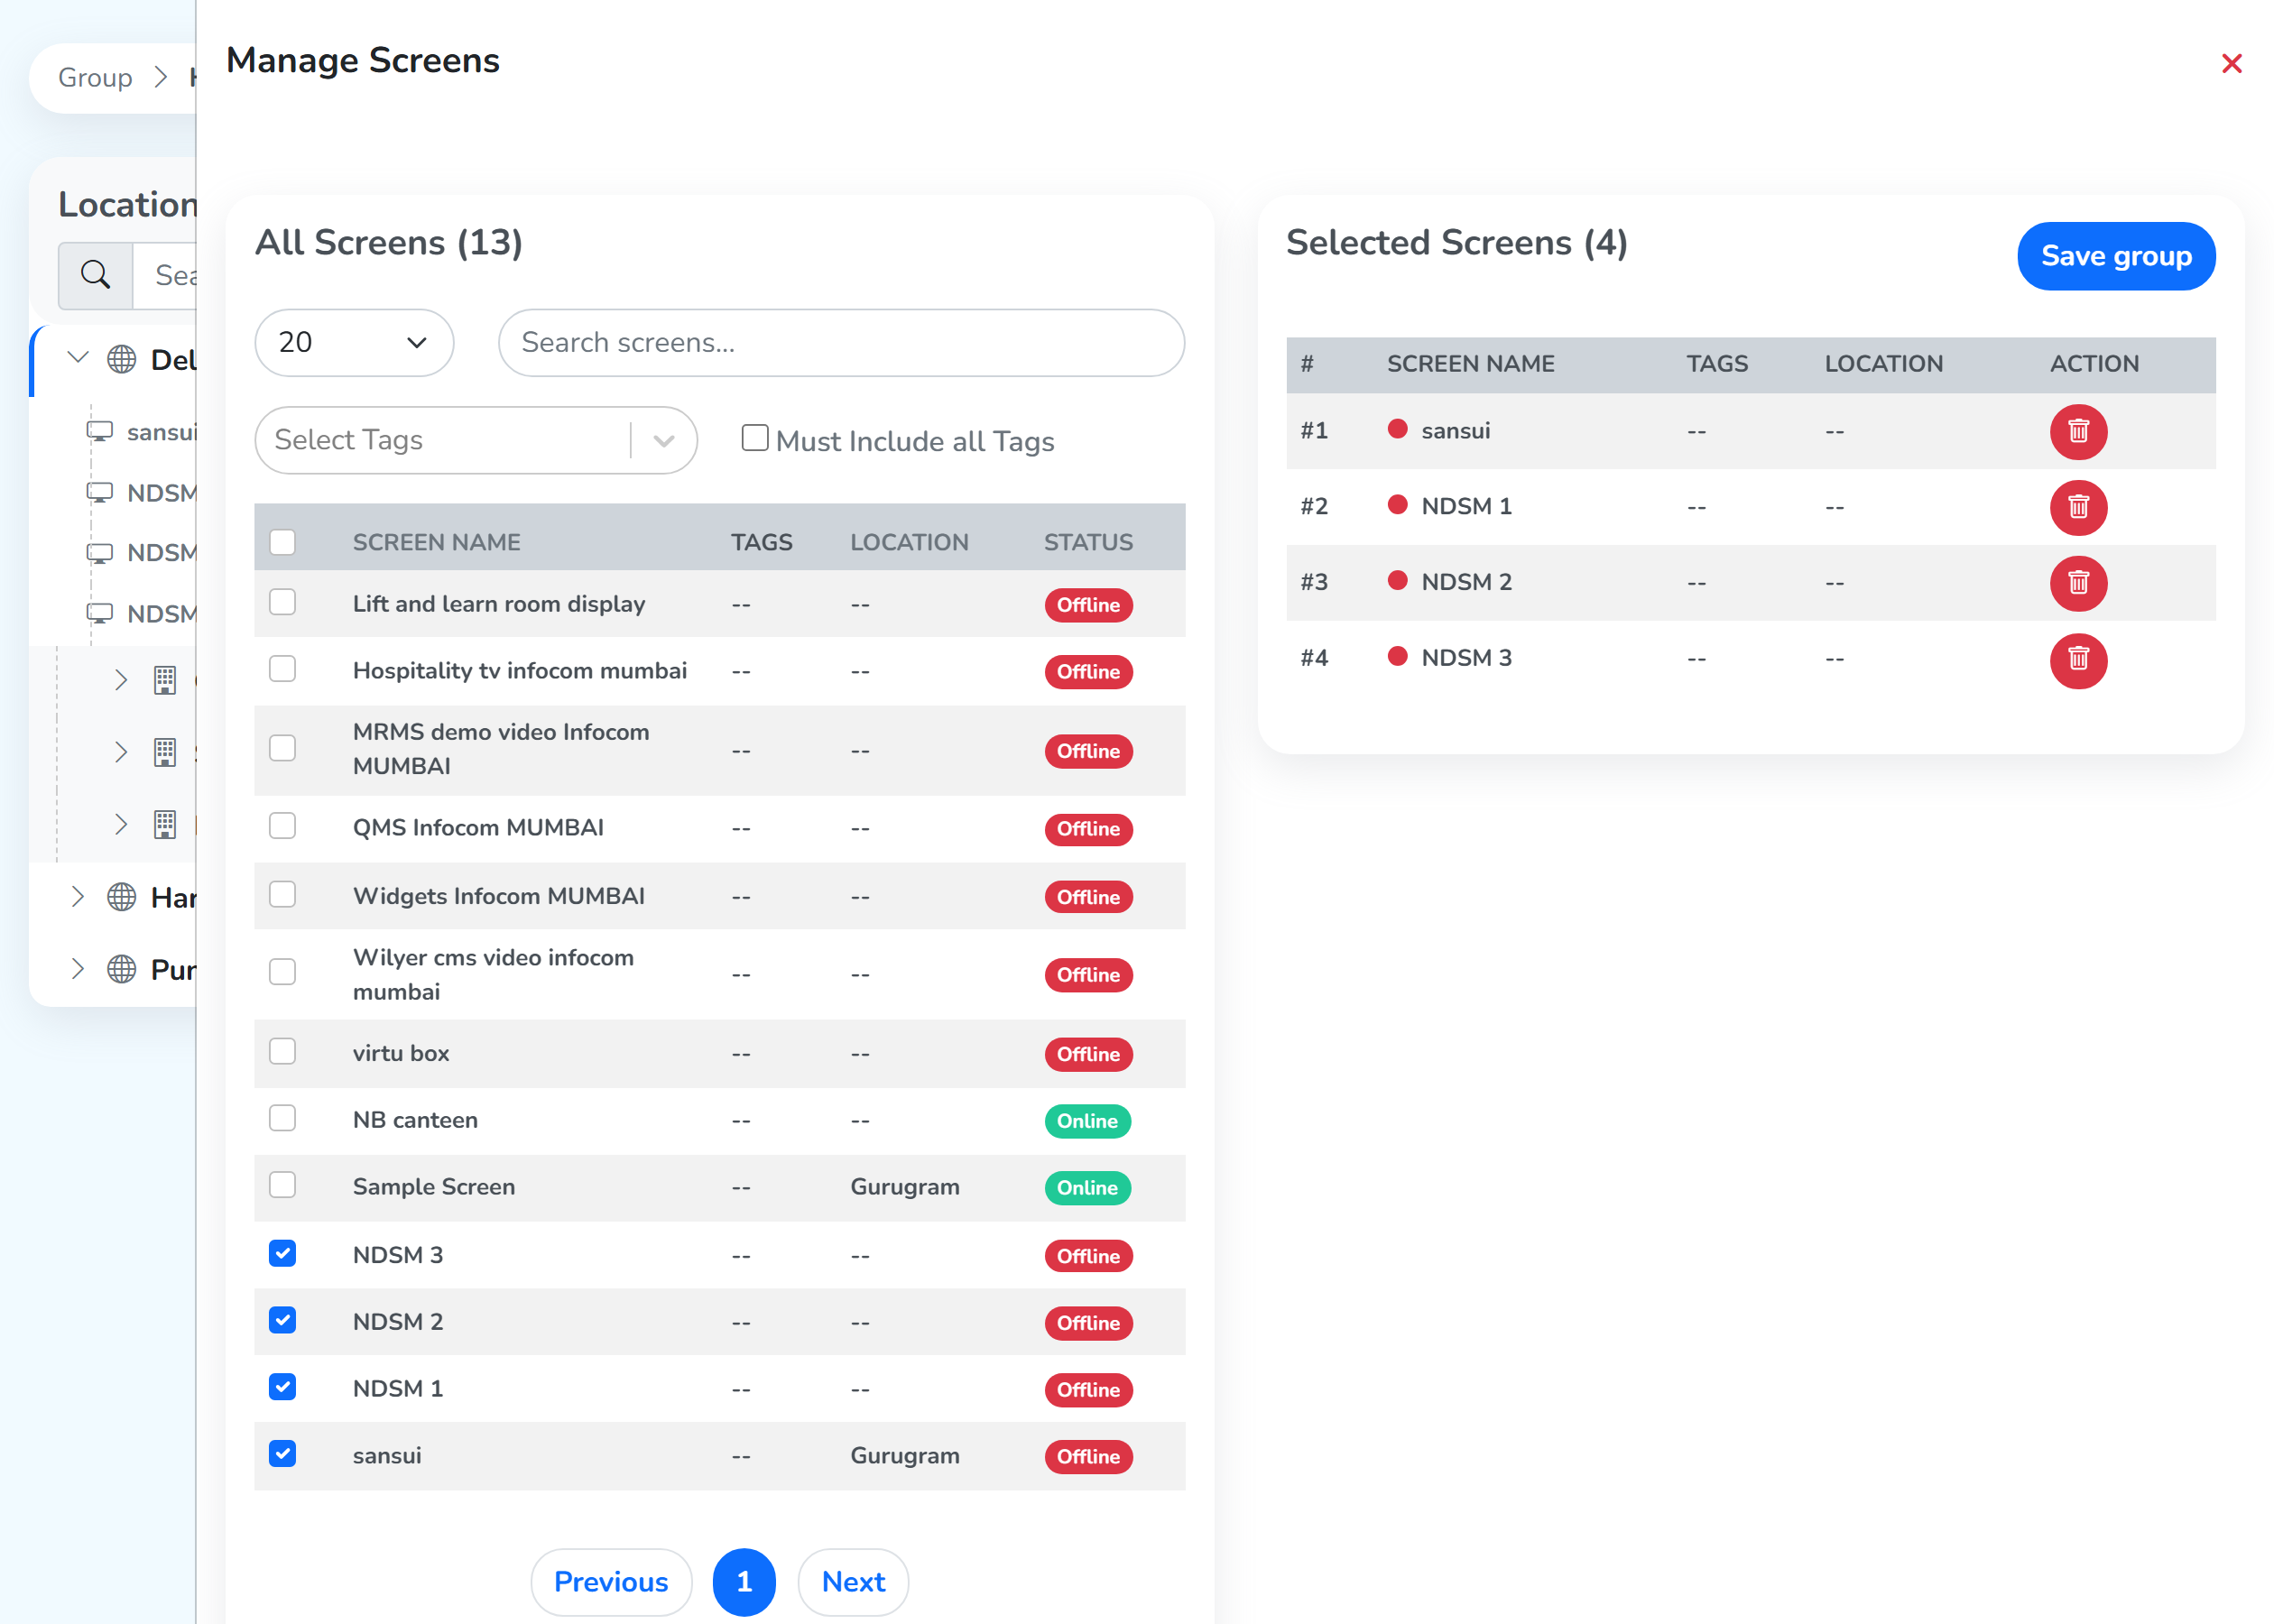The image size is (2274, 1624).
Task: Click Offline badge for virtu box
Action: pyautogui.click(x=1088, y=1054)
